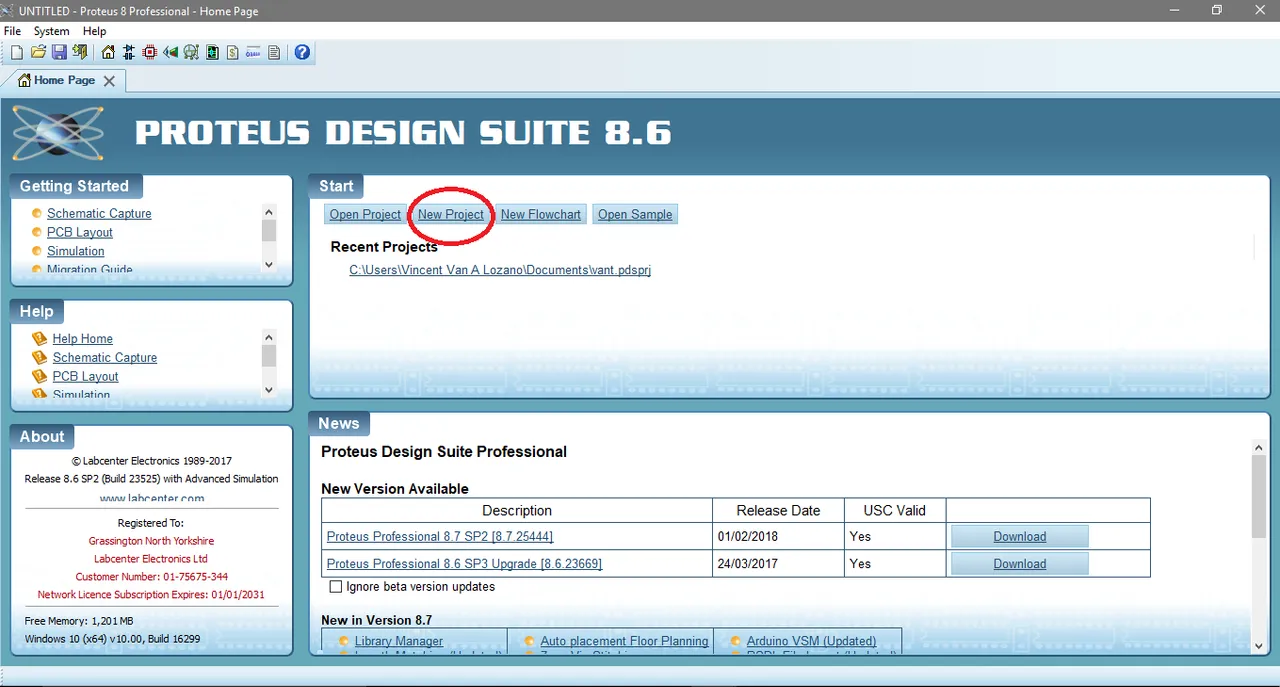Image resolution: width=1280 pixels, height=687 pixels.
Task: Click the bullet icon beside PCB Layout in Getting Started
Action: [37, 232]
